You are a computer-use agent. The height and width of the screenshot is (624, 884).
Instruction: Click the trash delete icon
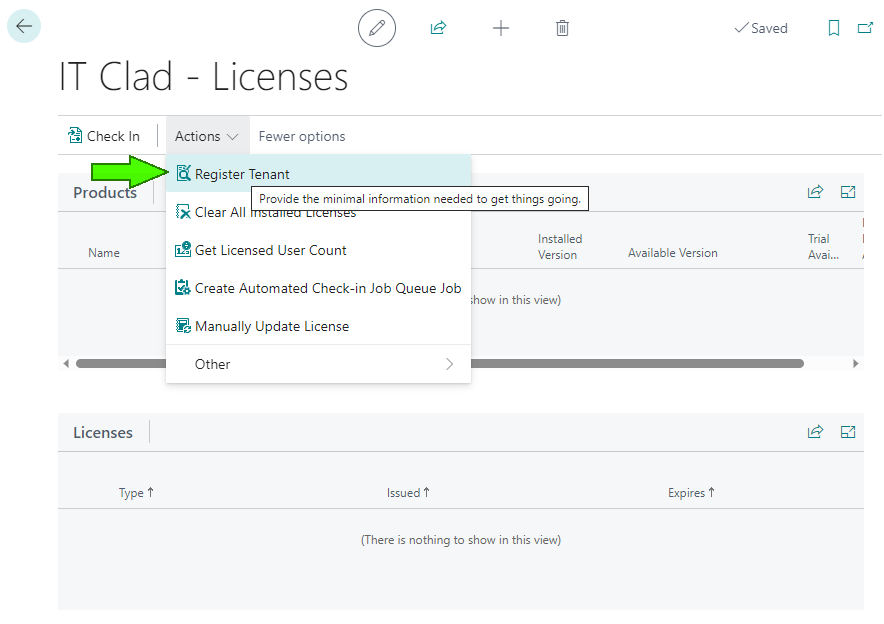click(x=562, y=28)
